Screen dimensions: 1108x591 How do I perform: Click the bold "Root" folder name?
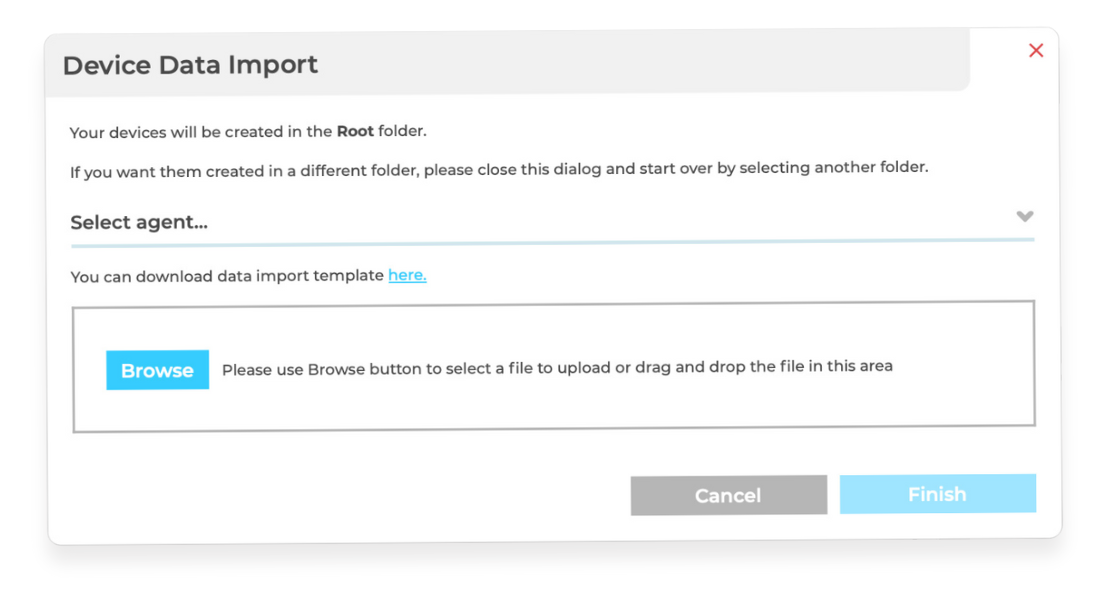(x=355, y=131)
